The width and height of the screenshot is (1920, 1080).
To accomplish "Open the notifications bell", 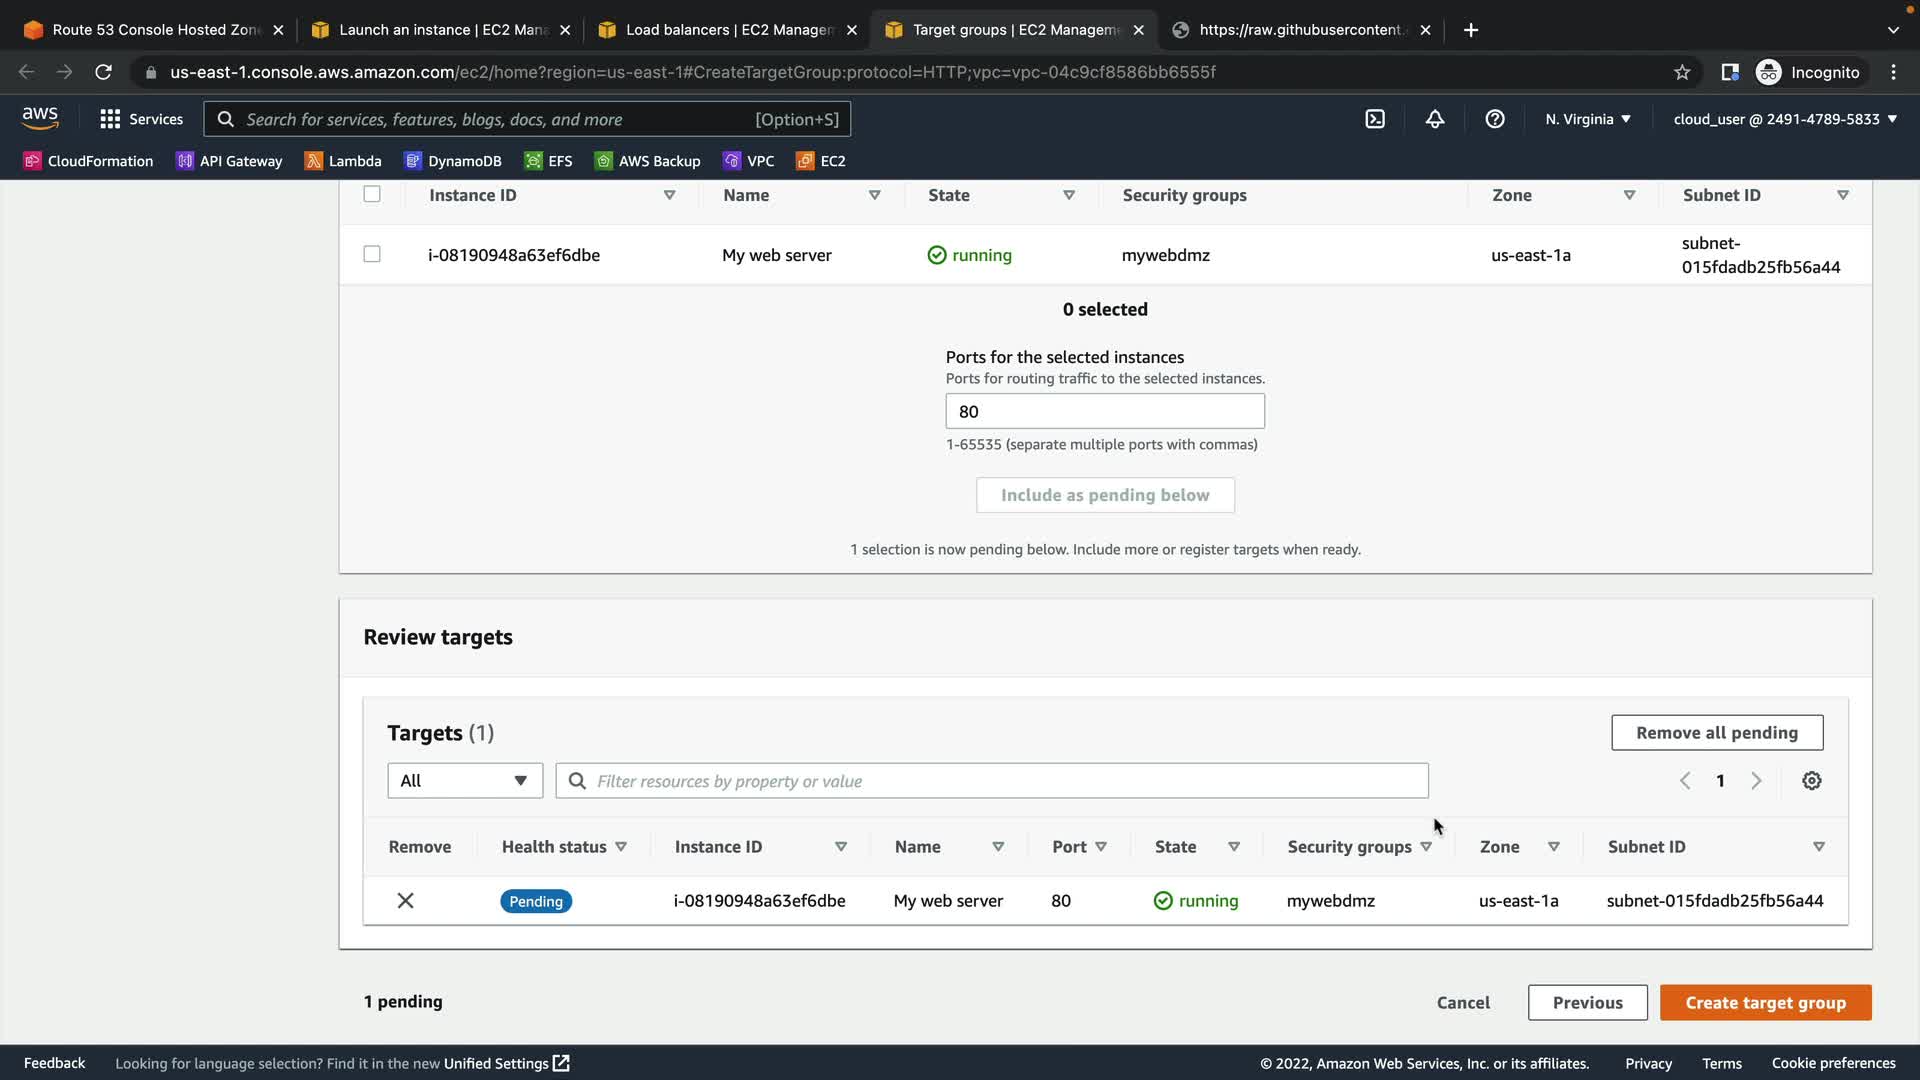I will click(x=1434, y=119).
